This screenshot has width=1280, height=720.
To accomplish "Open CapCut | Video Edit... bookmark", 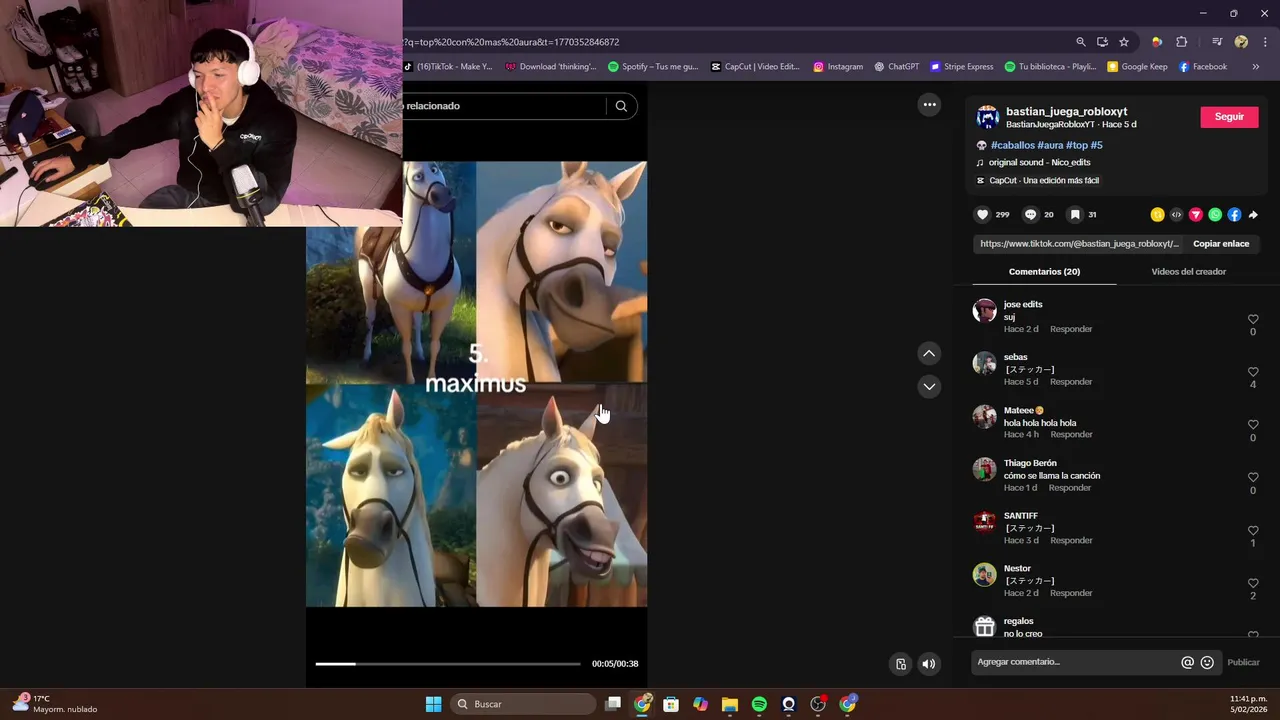I will pos(755,67).
